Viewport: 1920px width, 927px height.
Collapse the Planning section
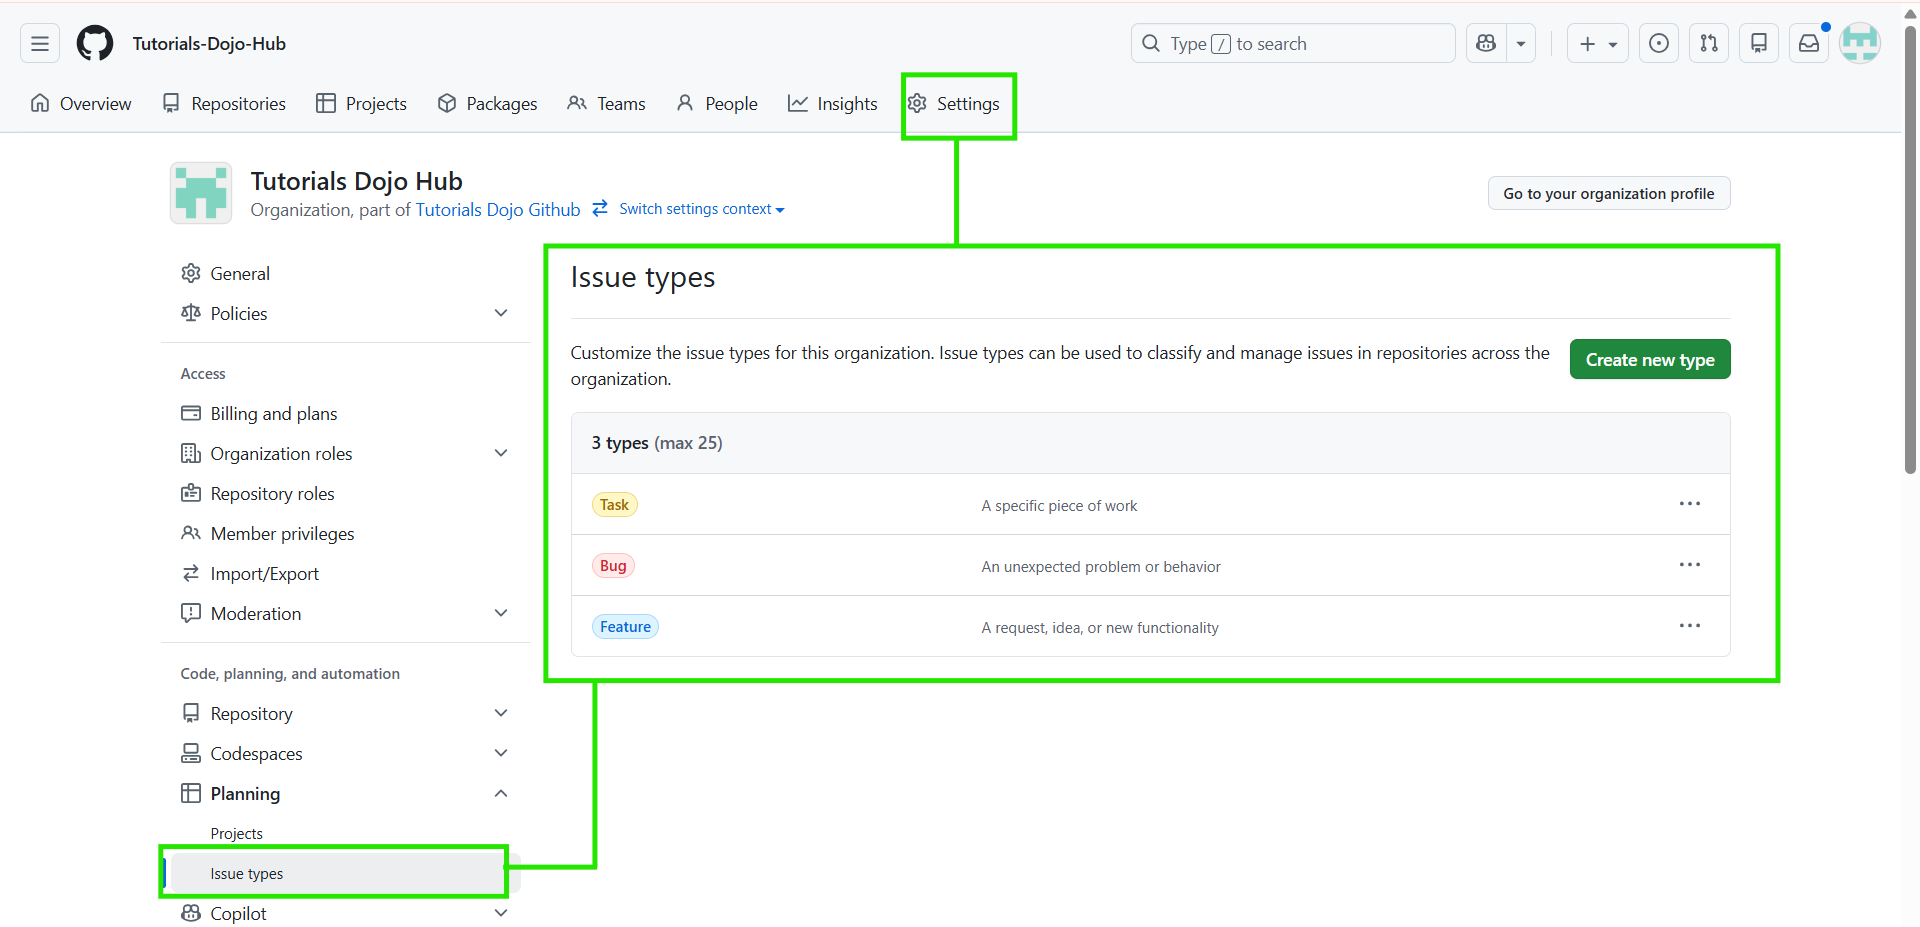[x=501, y=793]
